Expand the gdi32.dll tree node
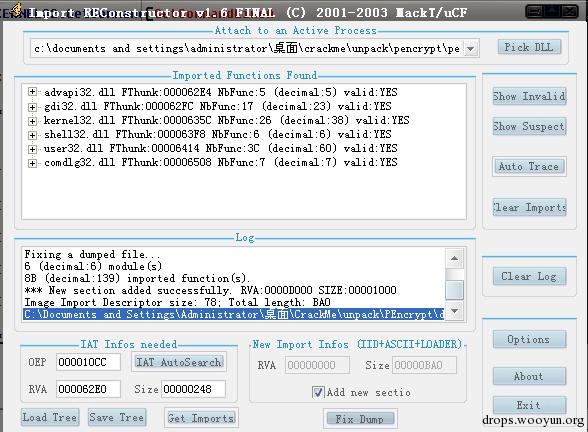Viewport: 588px width, 432px height. [x=33, y=107]
